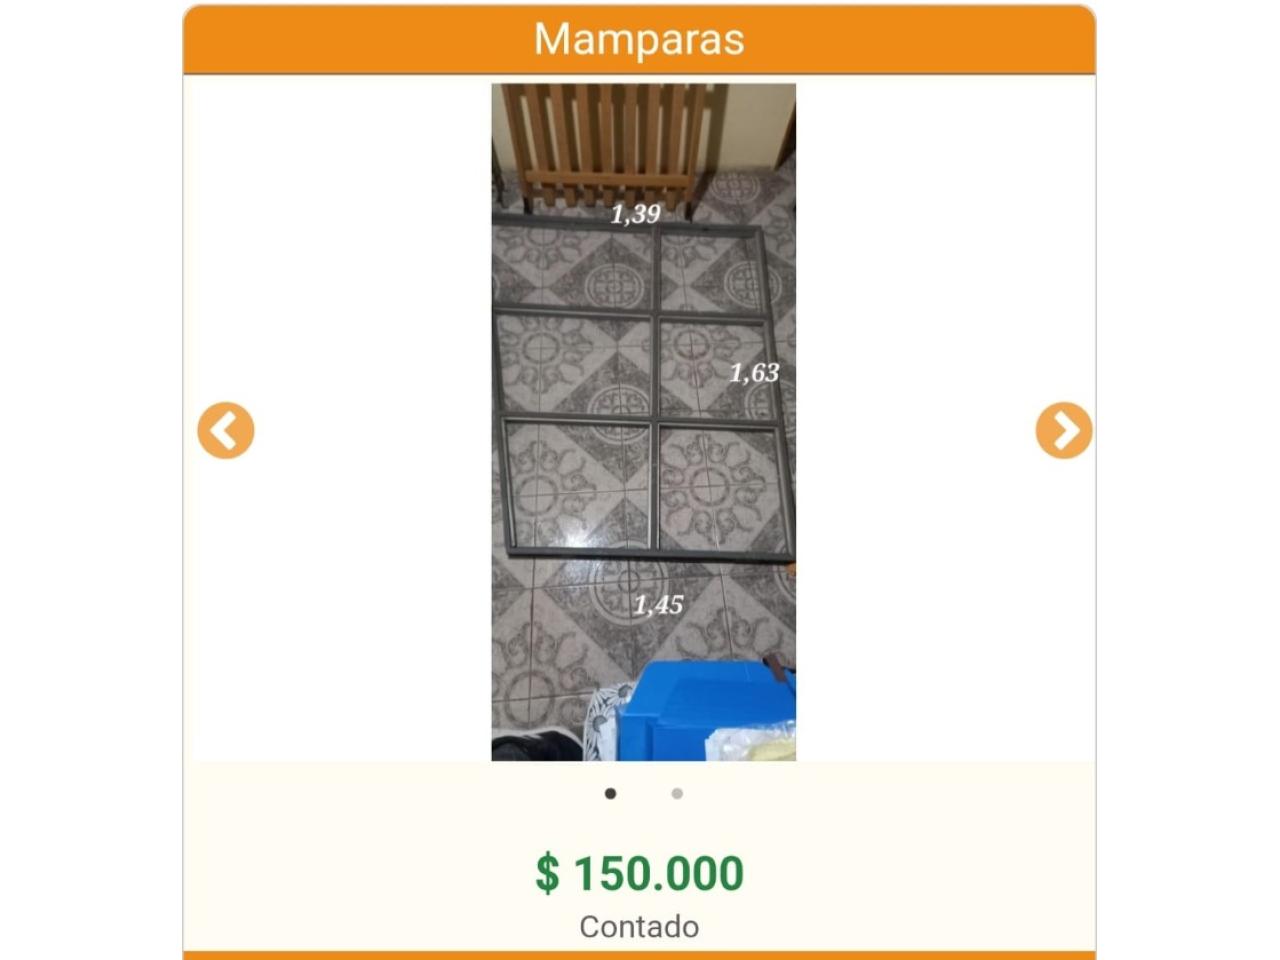1280x960 pixels.
Task: Click the orange bar below the price
Action: tap(639, 955)
